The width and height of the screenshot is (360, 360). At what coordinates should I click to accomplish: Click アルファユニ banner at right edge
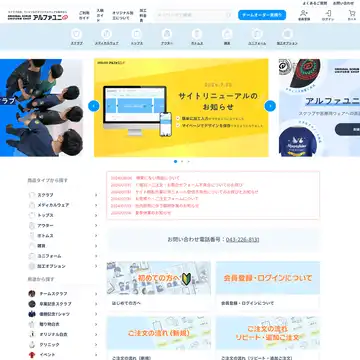click(x=319, y=108)
